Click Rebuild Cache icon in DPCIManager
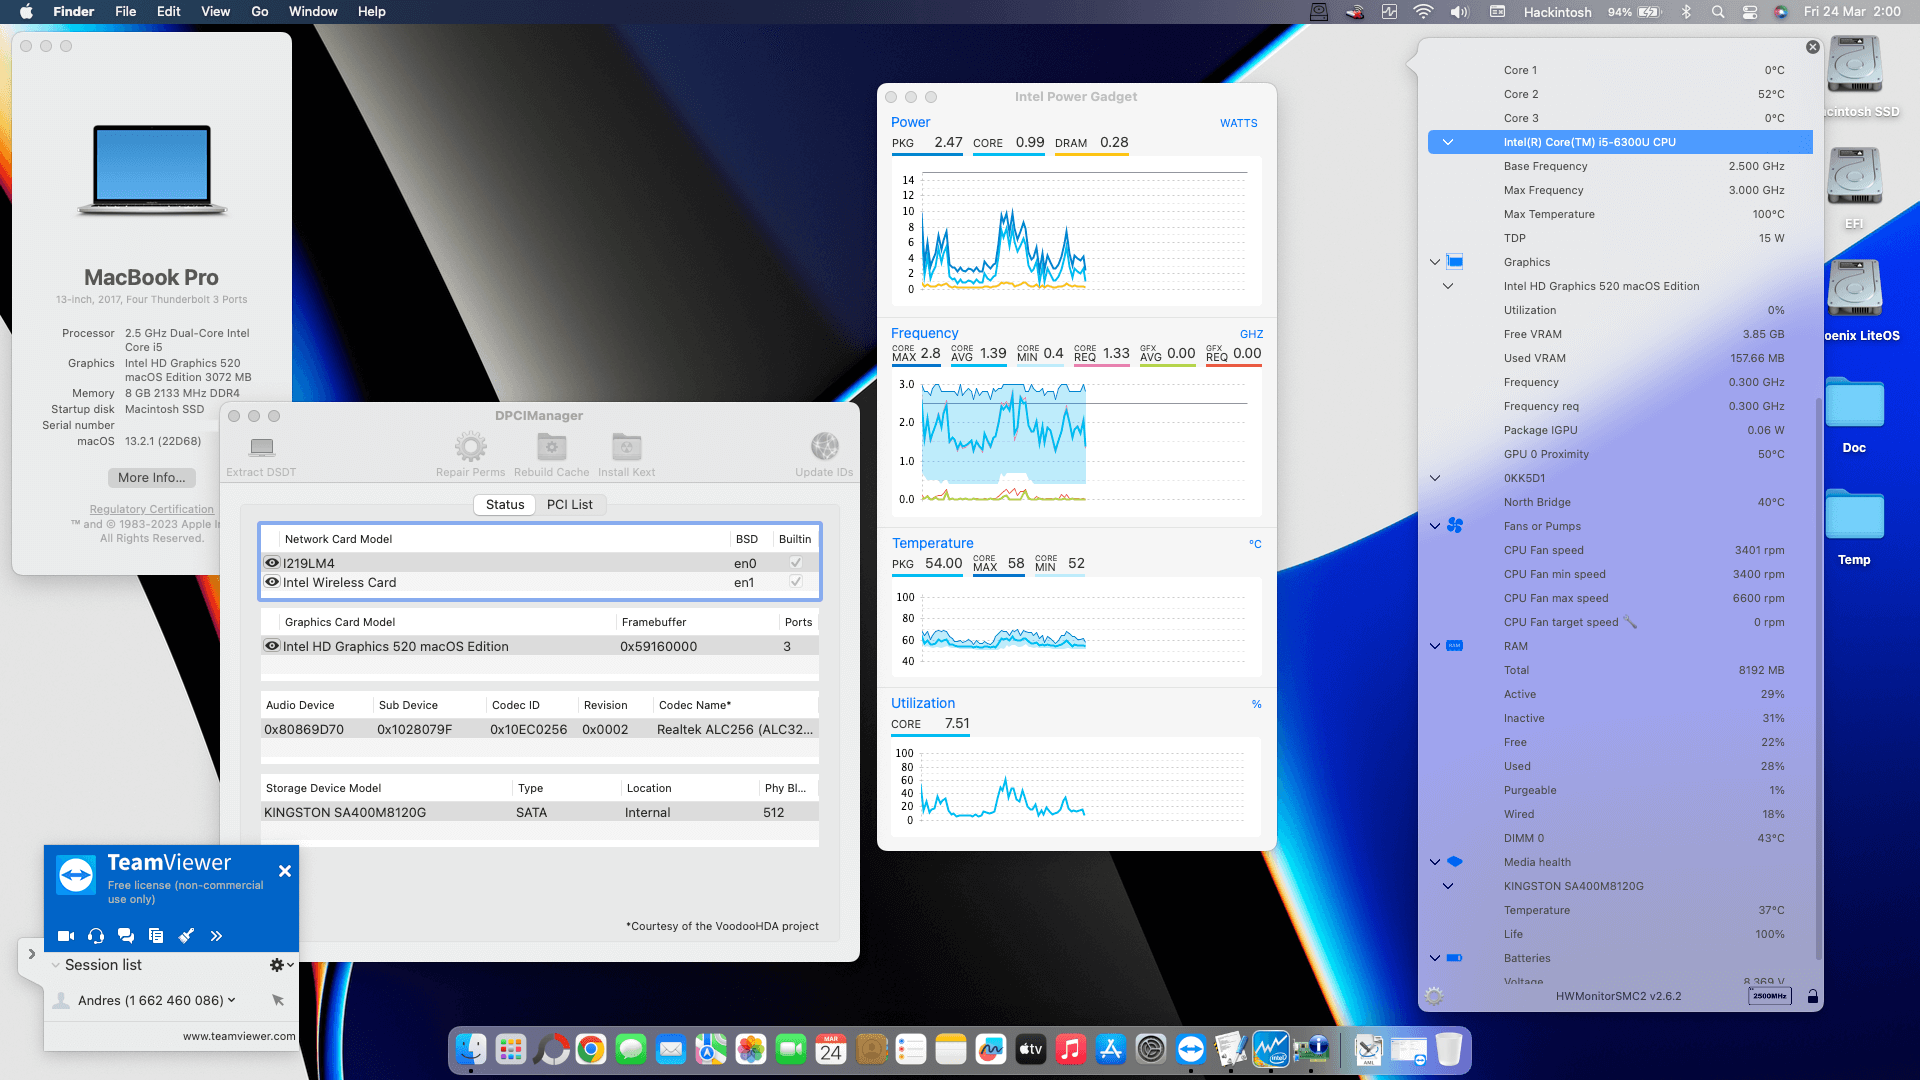This screenshot has height=1080, width=1920. [552, 446]
